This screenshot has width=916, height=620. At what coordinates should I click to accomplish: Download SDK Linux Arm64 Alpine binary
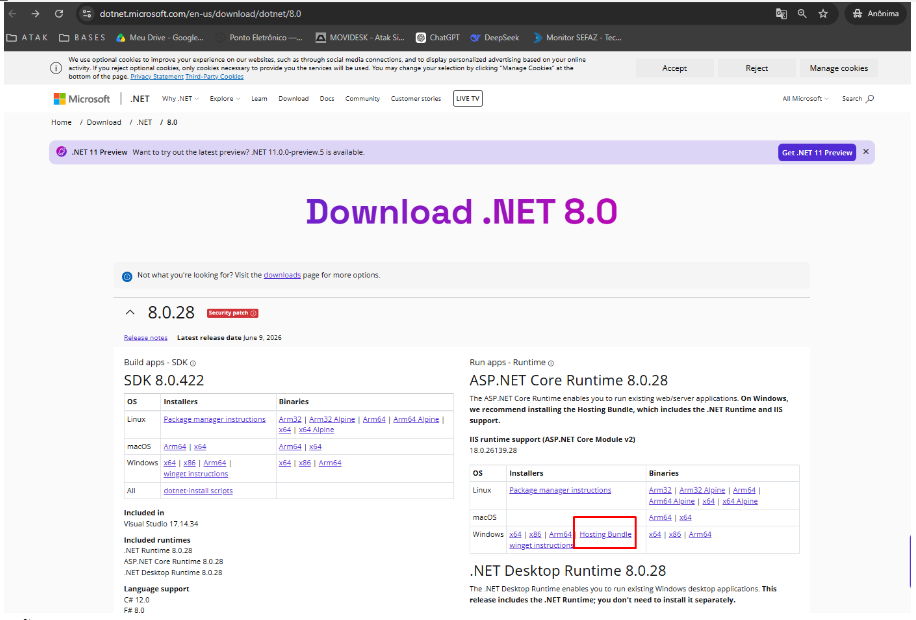click(416, 420)
